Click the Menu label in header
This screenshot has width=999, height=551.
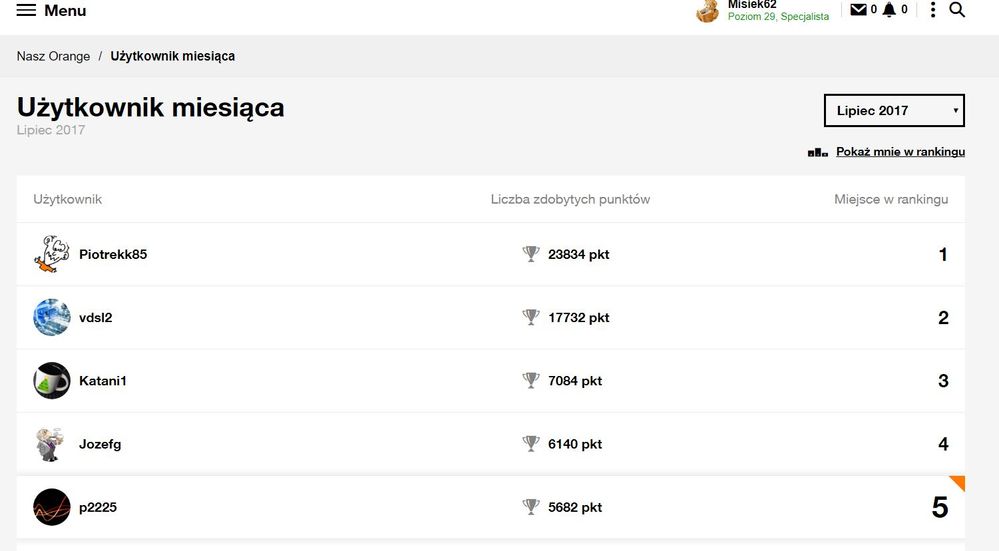coord(65,10)
